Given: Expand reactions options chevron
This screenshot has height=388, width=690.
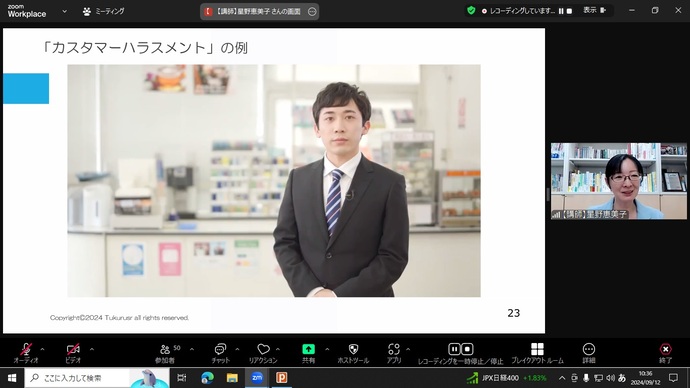Looking at the screenshot, I should coord(278,349).
